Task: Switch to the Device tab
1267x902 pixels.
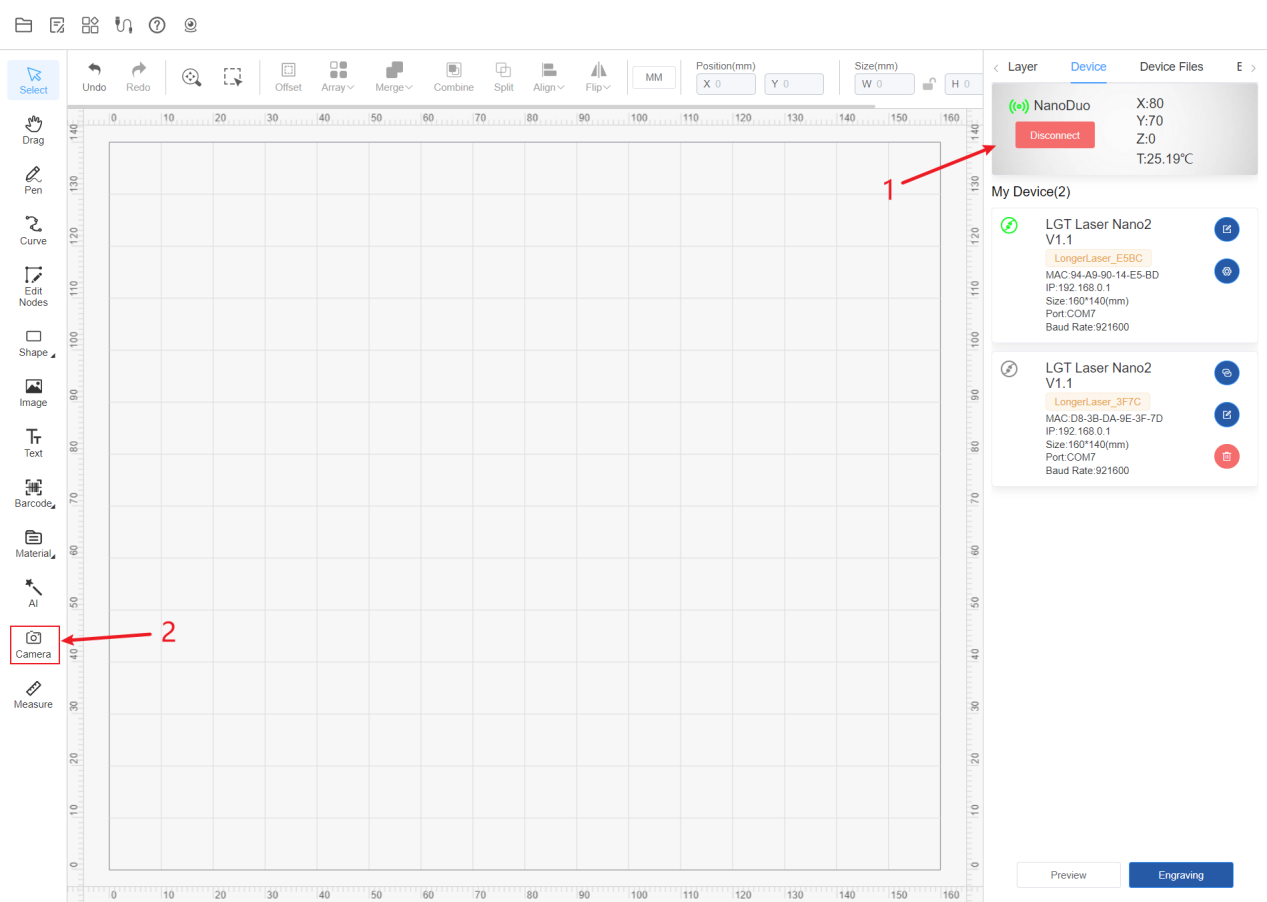Action: [x=1088, y=67]
